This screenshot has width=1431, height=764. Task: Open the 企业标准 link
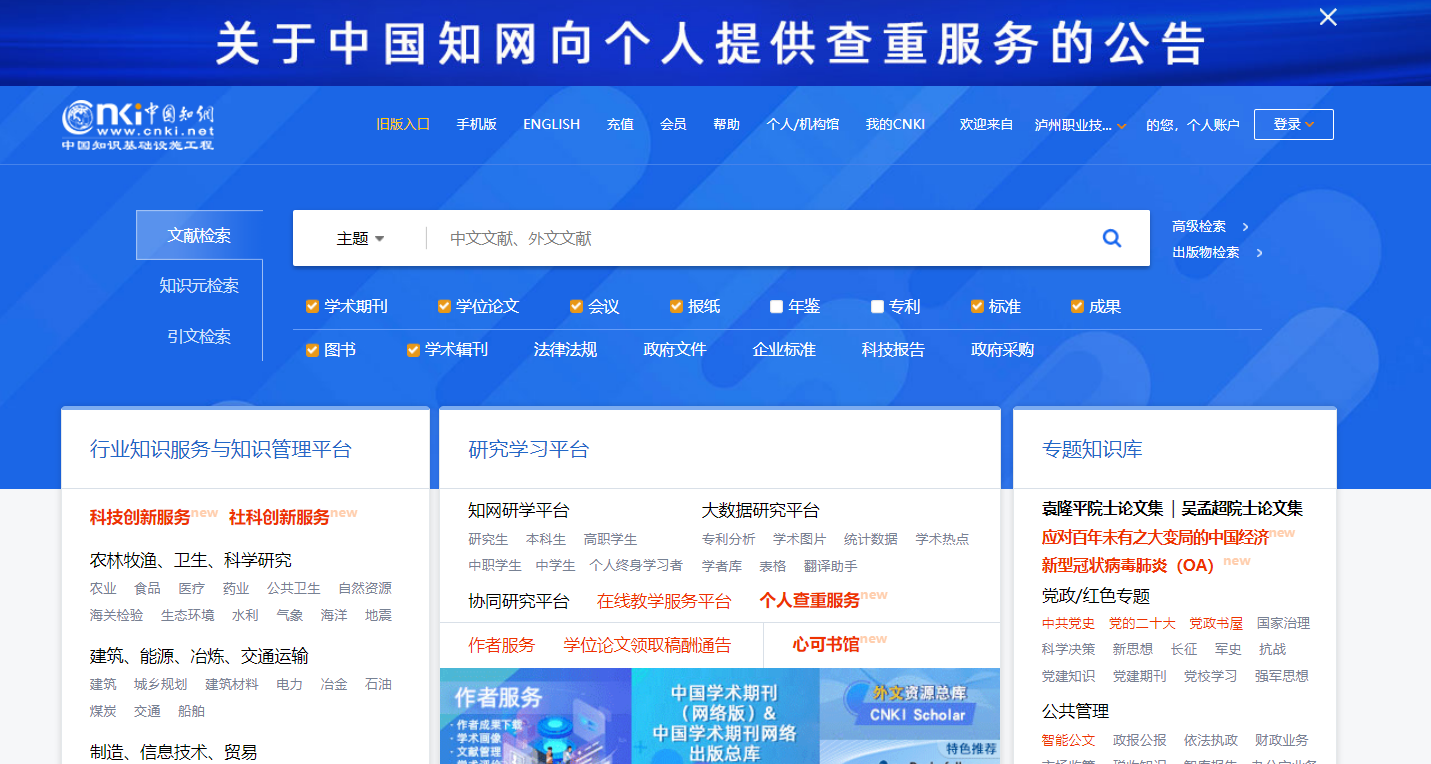784,350
